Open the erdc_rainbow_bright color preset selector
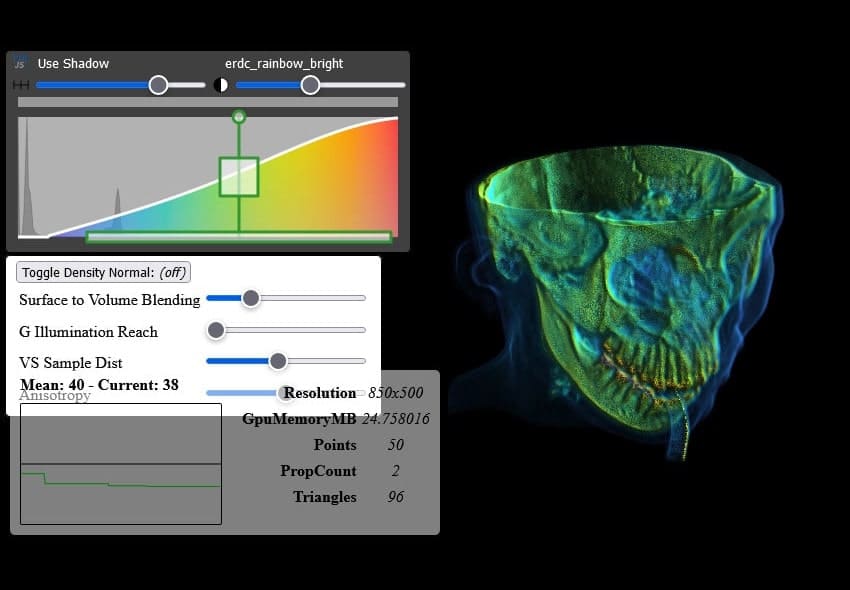The height and width of the screenshot is (590, 850). [284, 63]
